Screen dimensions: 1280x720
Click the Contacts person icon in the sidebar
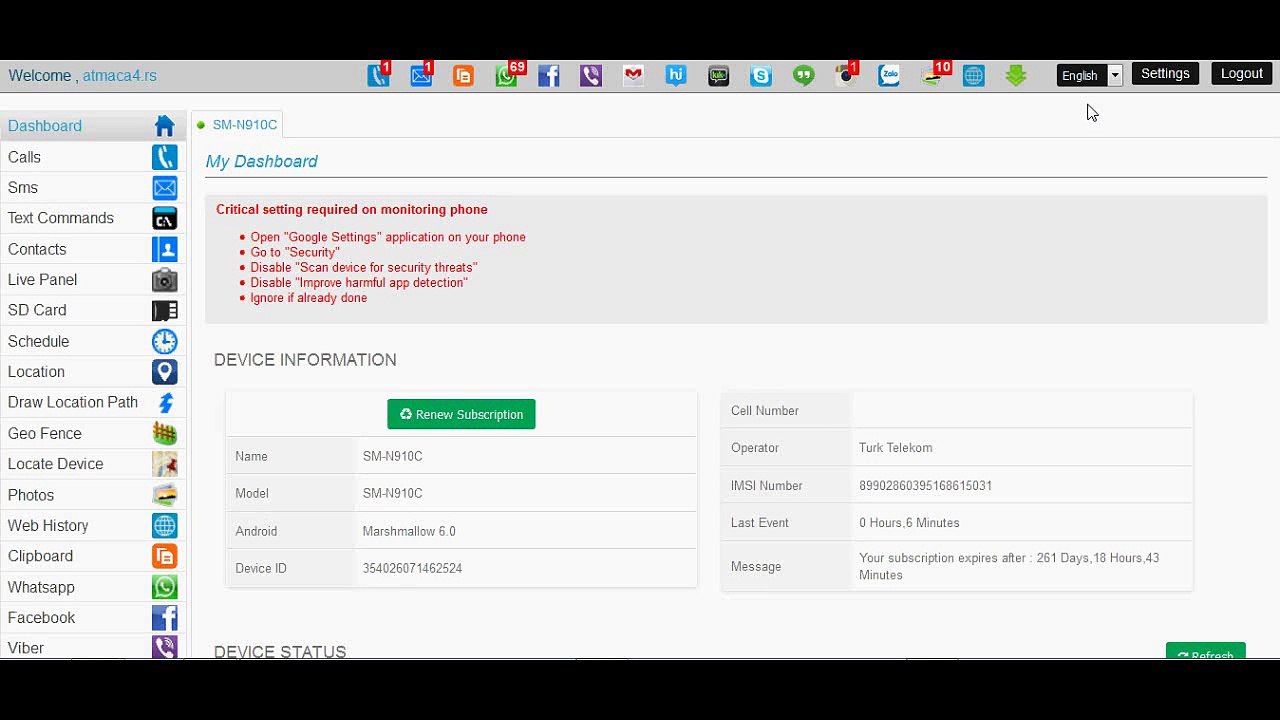pos(165,249)
